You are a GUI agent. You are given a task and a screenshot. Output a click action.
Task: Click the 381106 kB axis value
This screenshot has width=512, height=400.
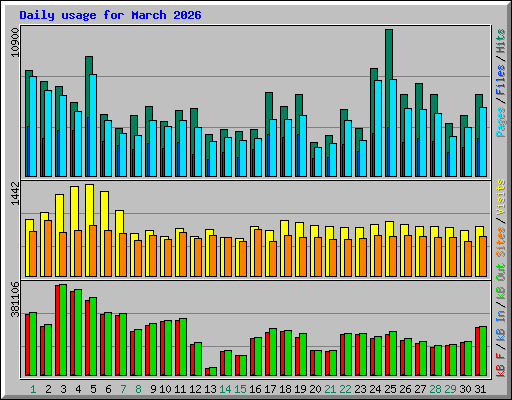pos(15,300)
